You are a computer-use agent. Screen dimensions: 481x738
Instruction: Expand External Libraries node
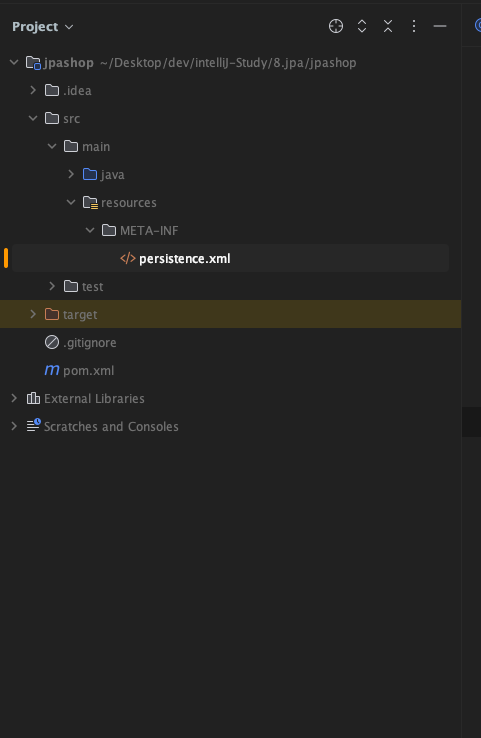pyautogui.click(x=14, y=398)
